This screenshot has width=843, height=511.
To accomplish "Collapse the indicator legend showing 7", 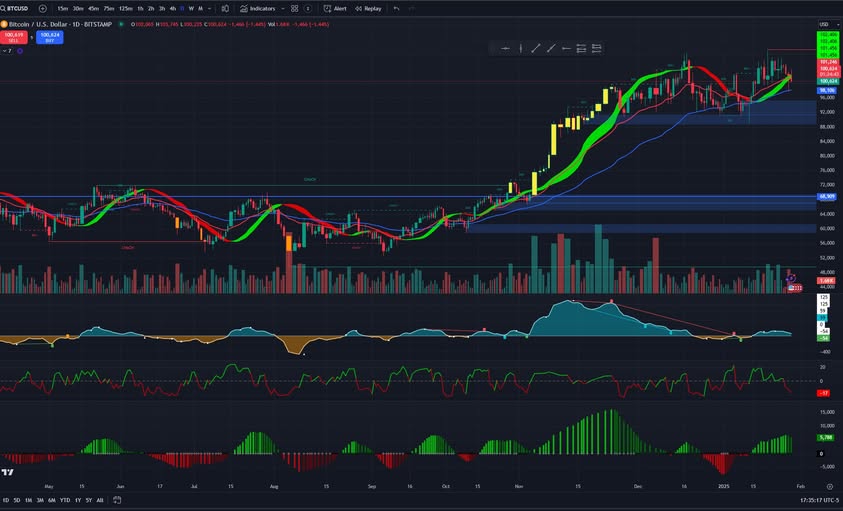I will point(6,50).
